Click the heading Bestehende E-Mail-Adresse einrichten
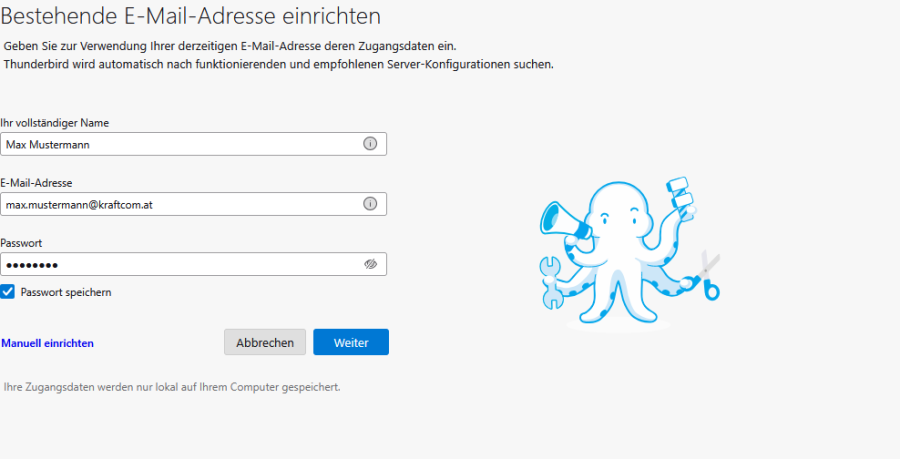This screenshot has width=900, height=459. point(191,17)
